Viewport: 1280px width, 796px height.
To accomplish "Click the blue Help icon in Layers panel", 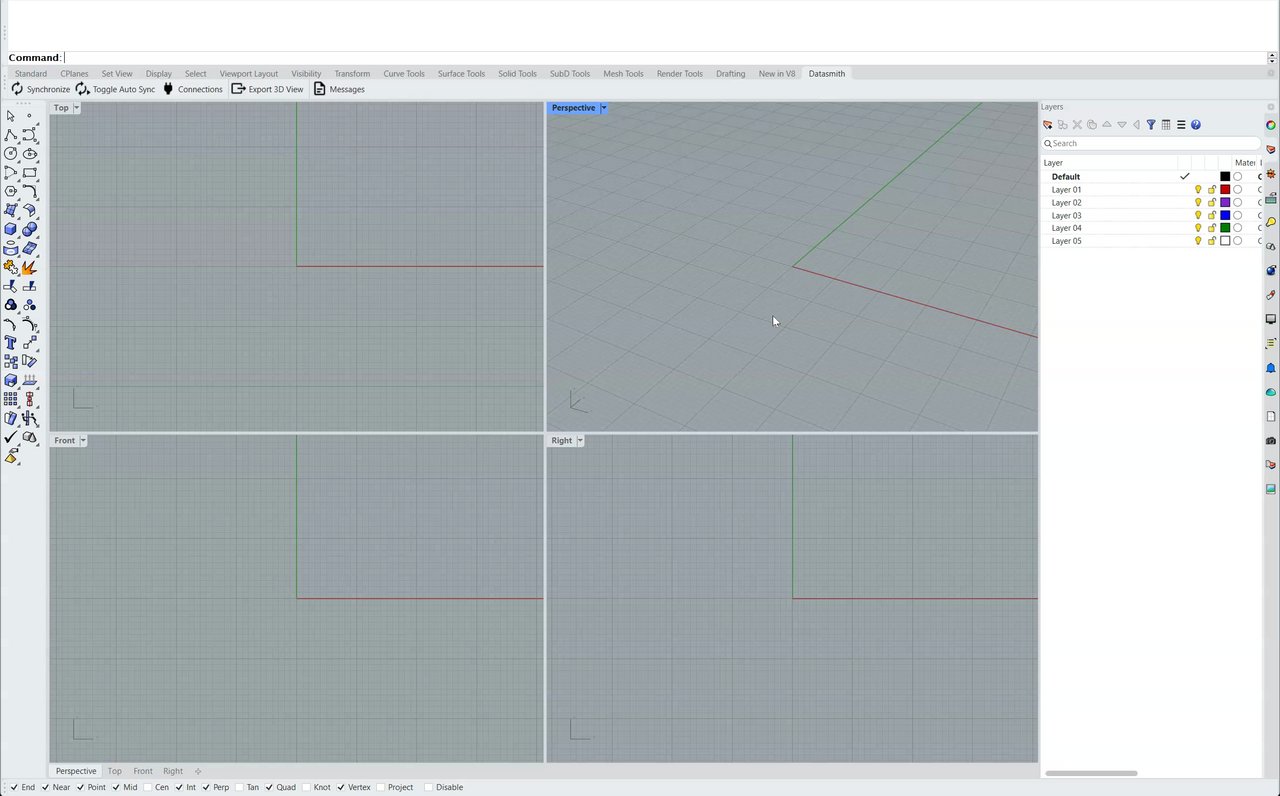I will click(x=1196, y=125).
